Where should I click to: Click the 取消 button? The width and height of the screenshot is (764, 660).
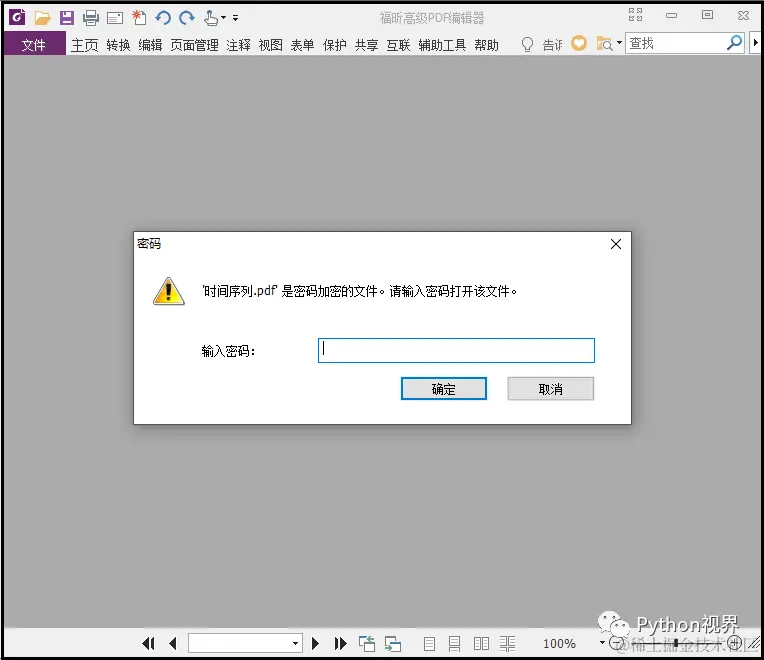click(551, 389)
